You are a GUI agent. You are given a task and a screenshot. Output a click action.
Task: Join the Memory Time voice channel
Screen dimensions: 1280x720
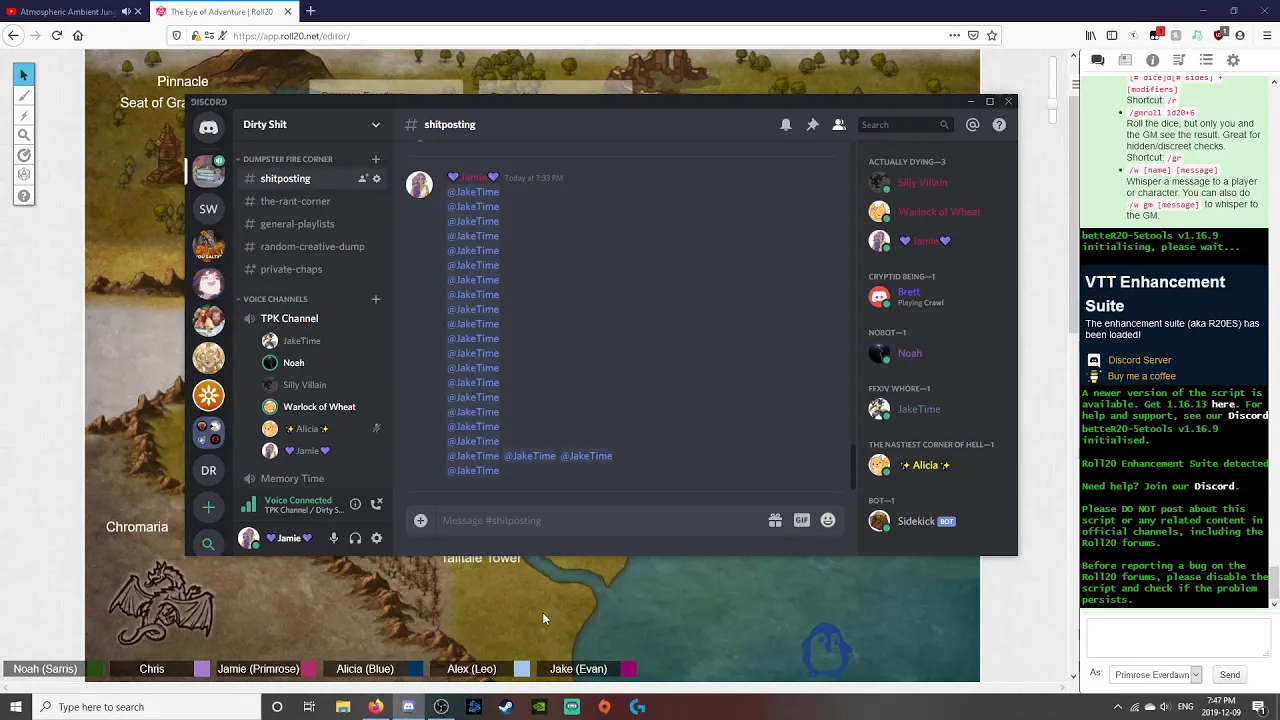[x=292, y=478]
